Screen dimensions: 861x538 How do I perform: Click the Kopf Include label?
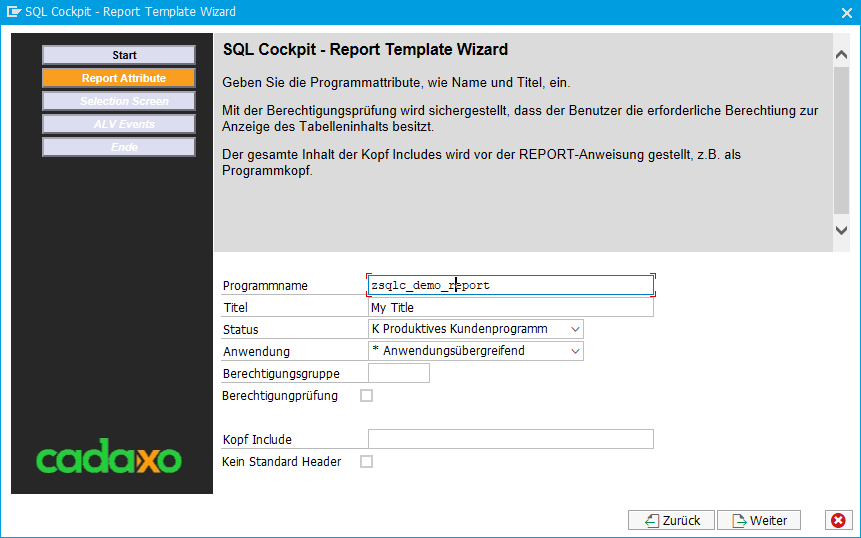257,439
